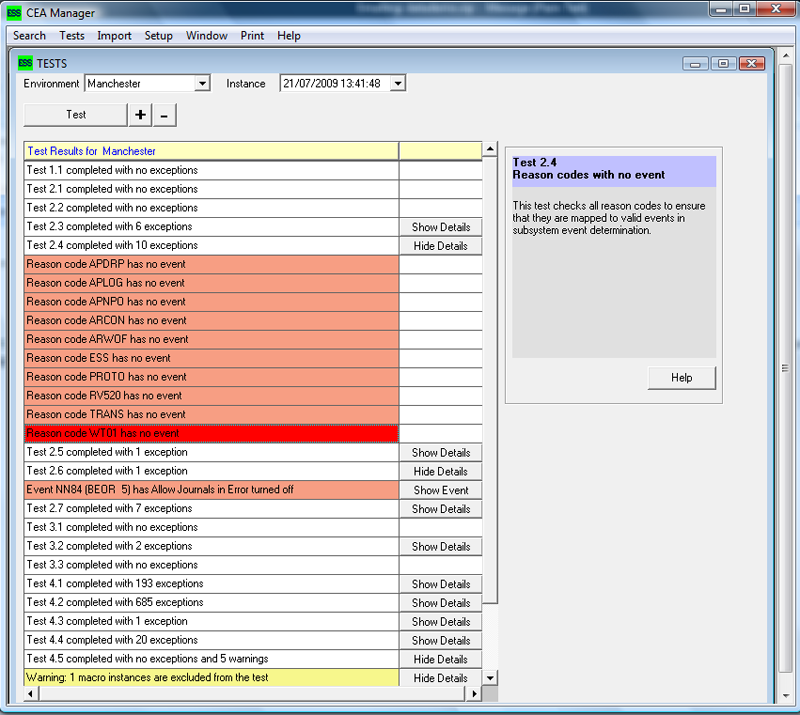Screen dimensions: 800x715
Task: Click the plus button beside Test
Action: pos(141,115)
